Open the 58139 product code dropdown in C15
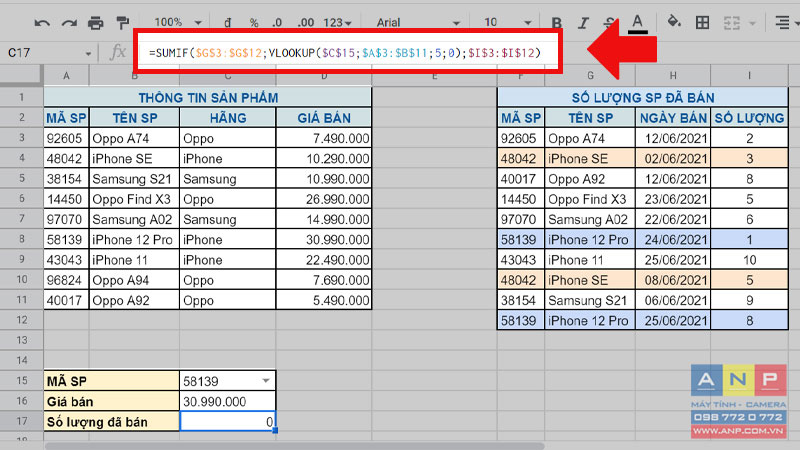Viewport: 800px width, 450px height. pos(266,381)
